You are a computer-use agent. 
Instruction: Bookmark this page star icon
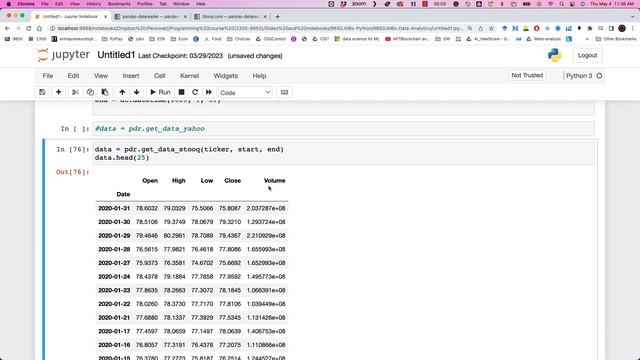pos(491,28)
